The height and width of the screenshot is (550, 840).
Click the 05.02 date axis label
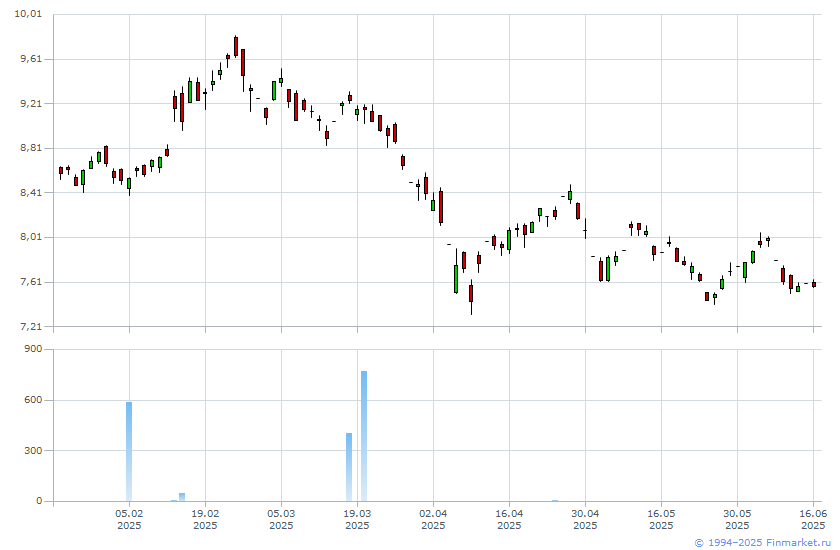tap(129, 519)
